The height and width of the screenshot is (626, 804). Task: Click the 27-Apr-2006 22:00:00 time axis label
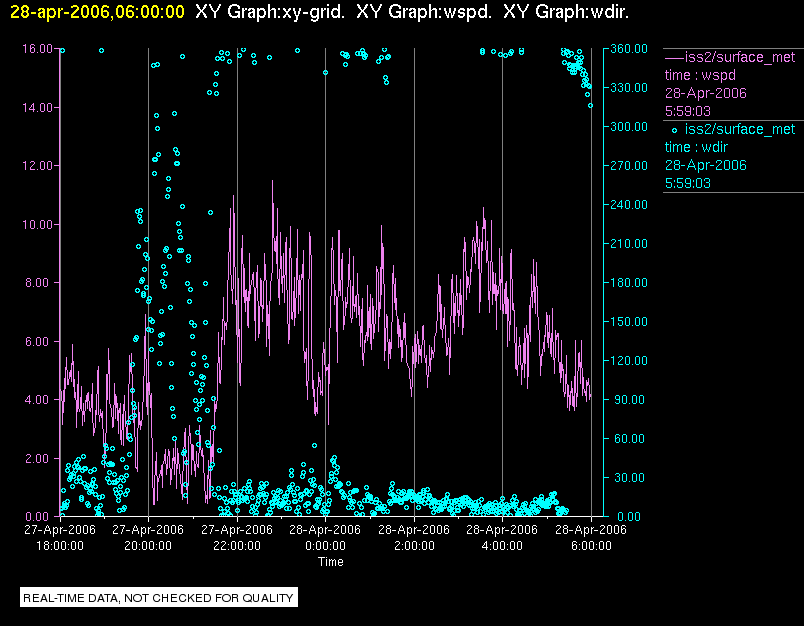tap(237, 537)
